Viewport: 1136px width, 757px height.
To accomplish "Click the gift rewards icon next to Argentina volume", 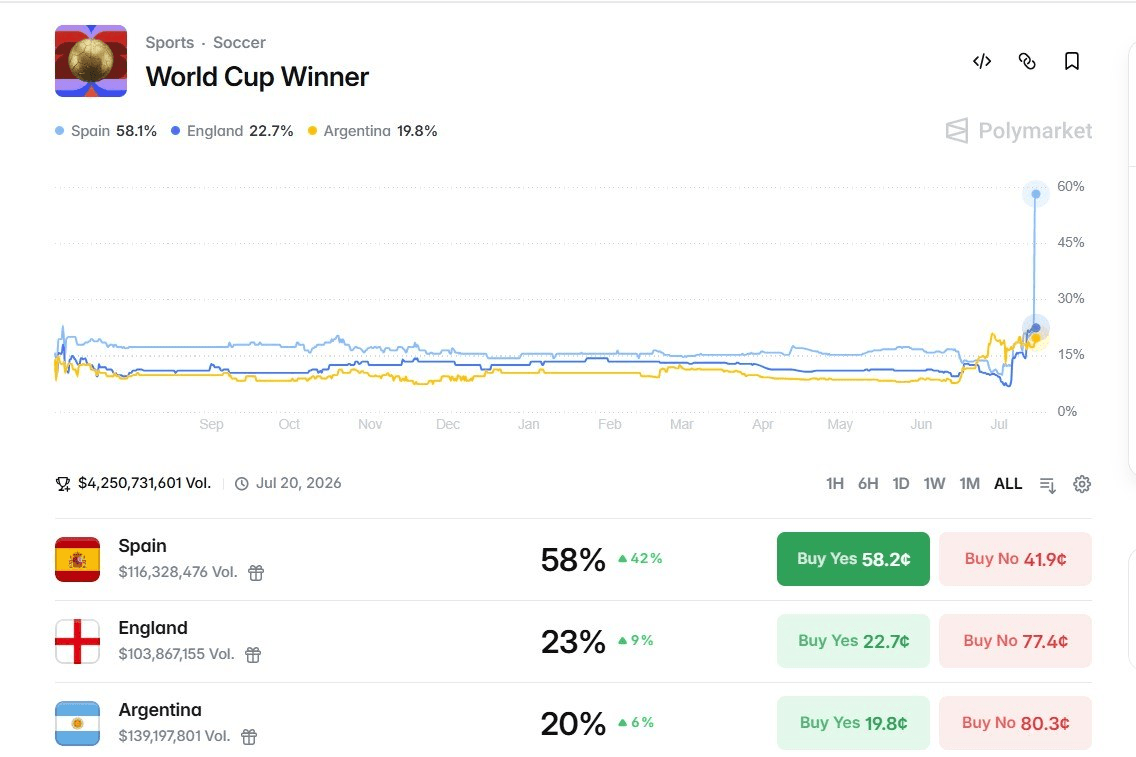I will (248, 737).
